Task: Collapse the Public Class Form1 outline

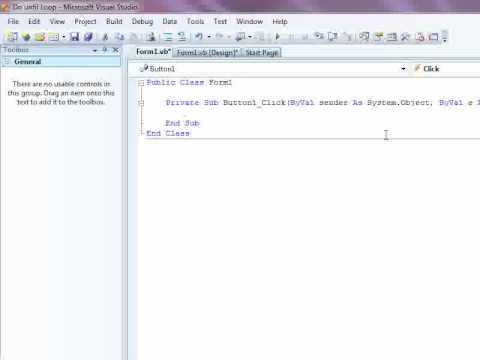Action: tap(141, 83)
